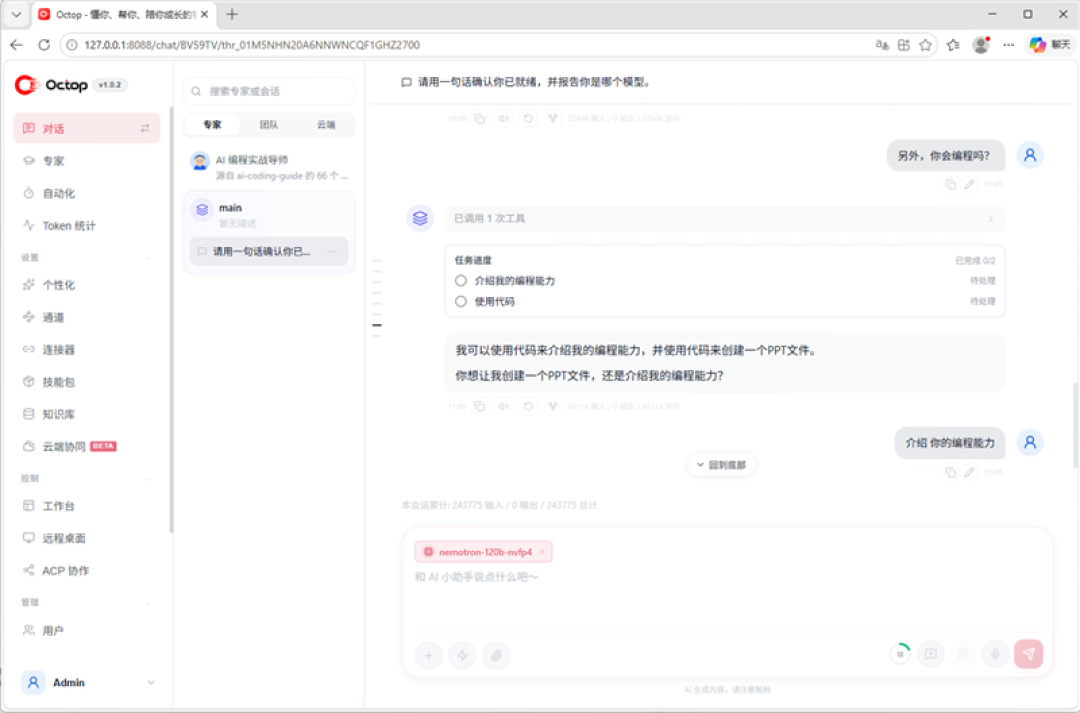The height and width of the screenshot is (713, 1080).
Task: Open the 自动化 sidebar item
Action: click(x=87, y=193)
